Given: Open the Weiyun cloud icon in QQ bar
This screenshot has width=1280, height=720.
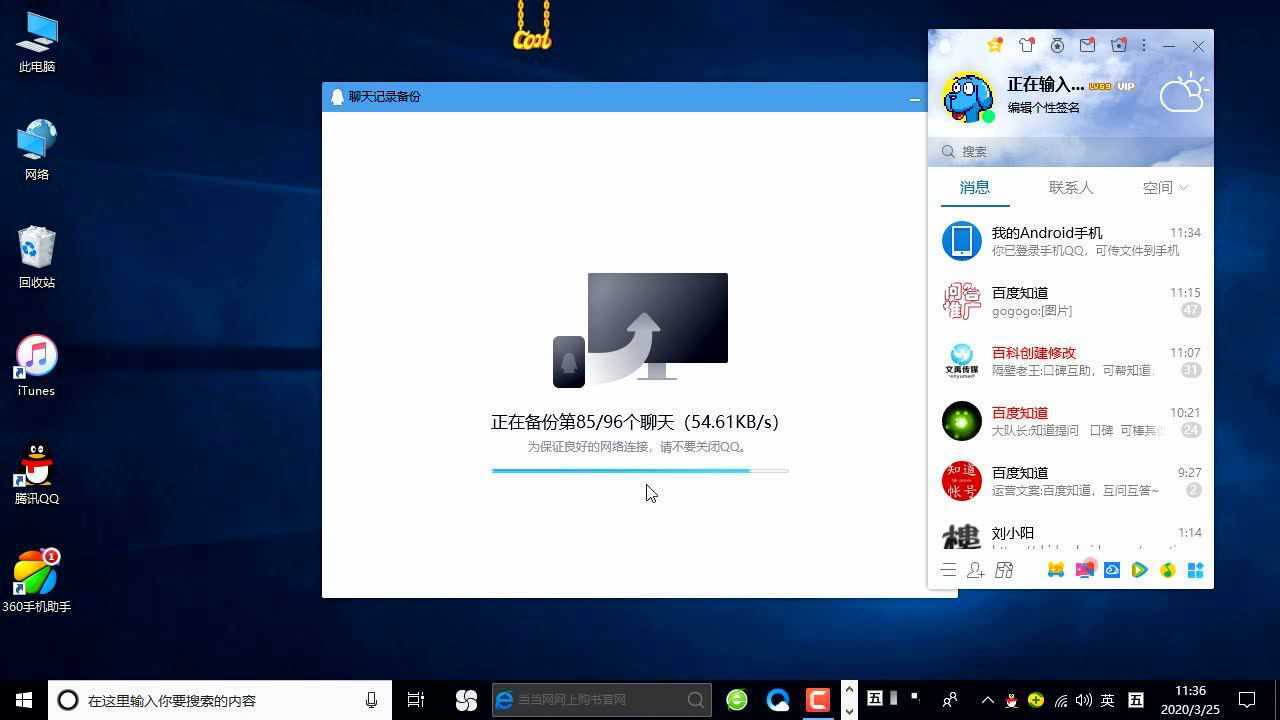Looking at the screenshot, I should point(1111,570).
